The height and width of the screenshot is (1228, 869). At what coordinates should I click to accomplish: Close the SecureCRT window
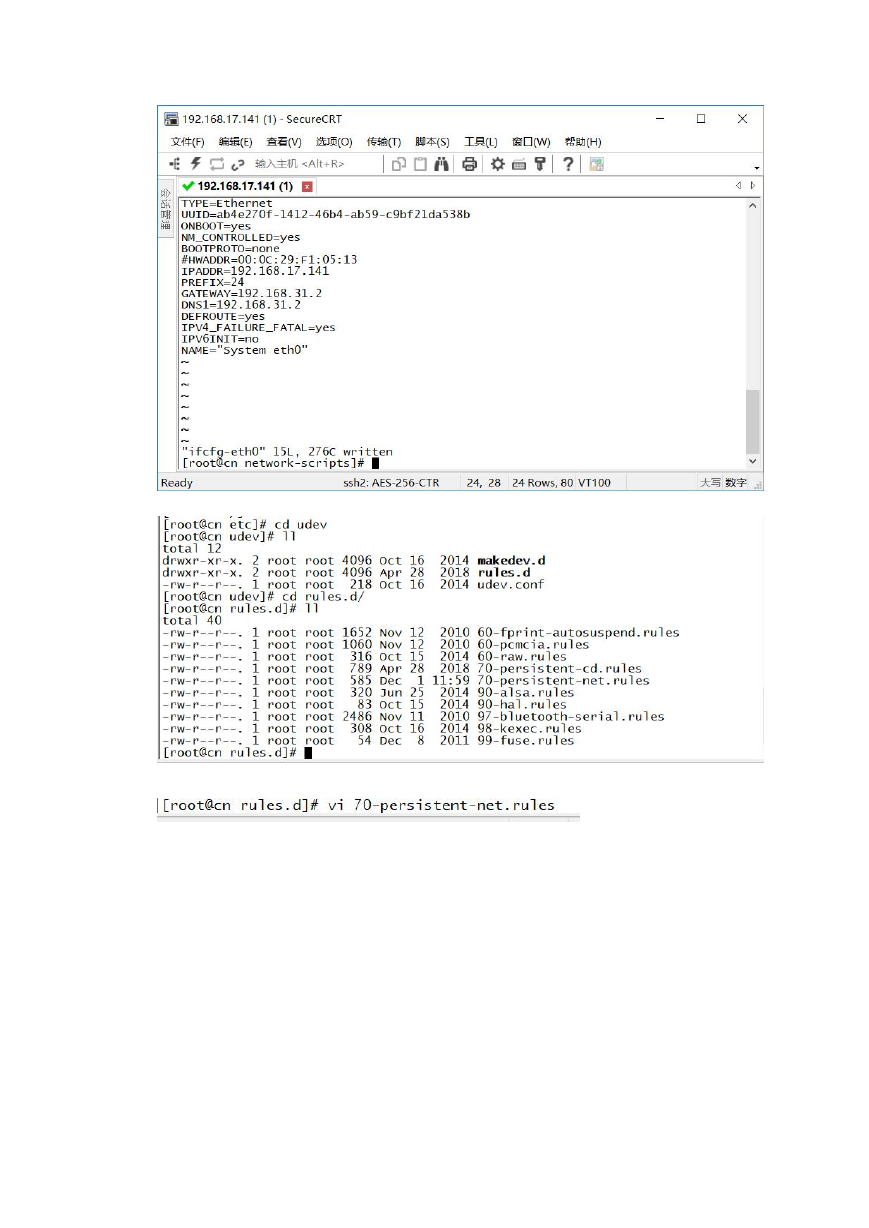pos(742,119)
